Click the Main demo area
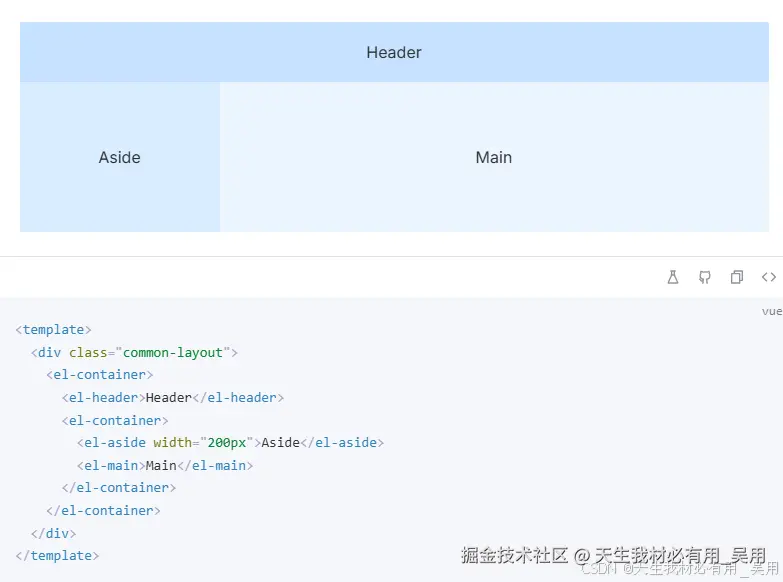The height and width of the screenshot is (582, 783). point(494,157)
